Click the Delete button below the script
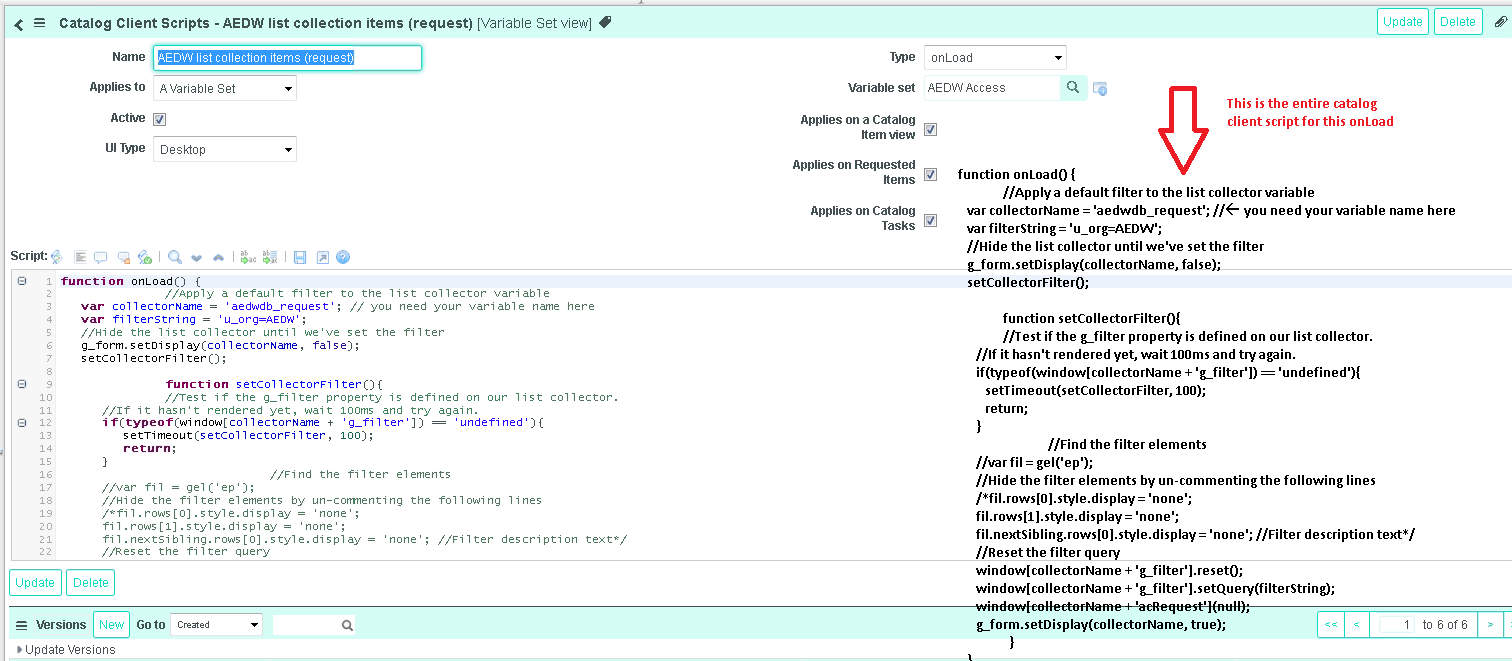 tap(91, 583)
